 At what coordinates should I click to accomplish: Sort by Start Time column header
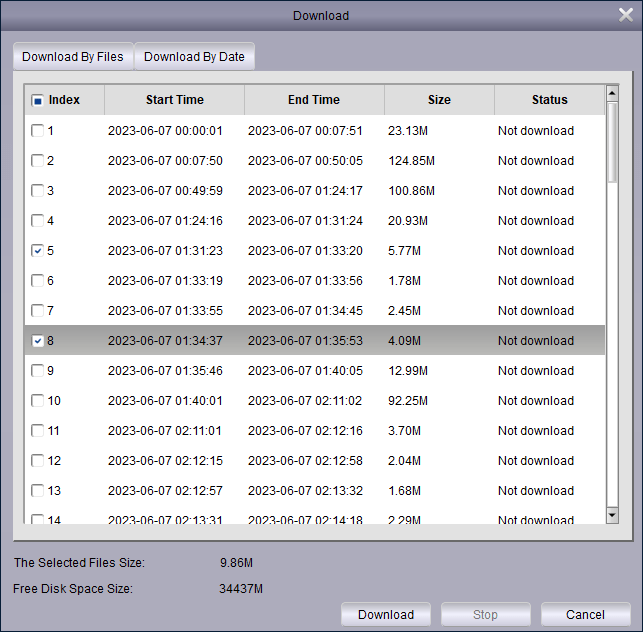coord(174,100)
